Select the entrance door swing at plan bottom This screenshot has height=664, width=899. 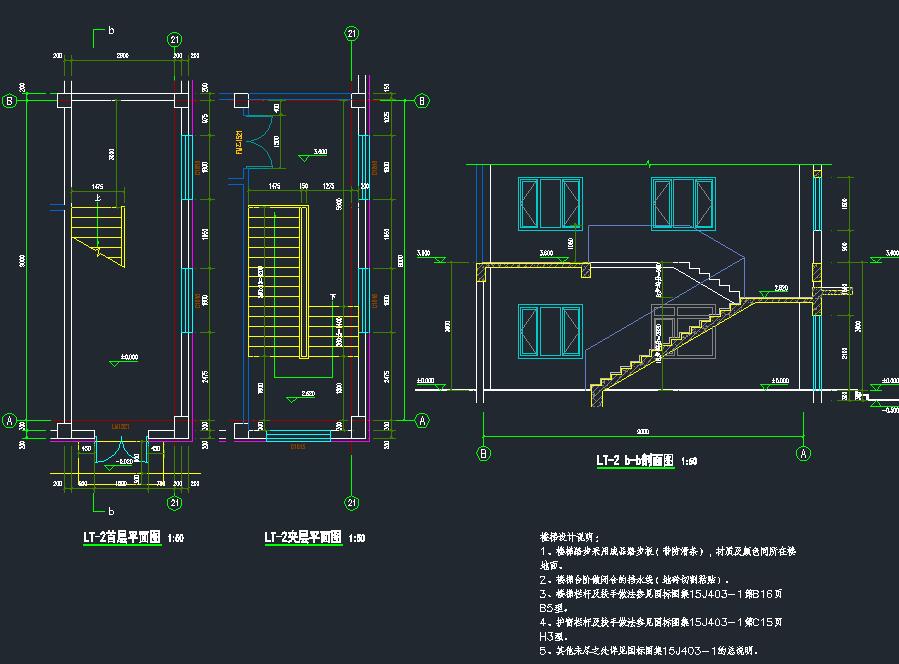coord(122,451)
